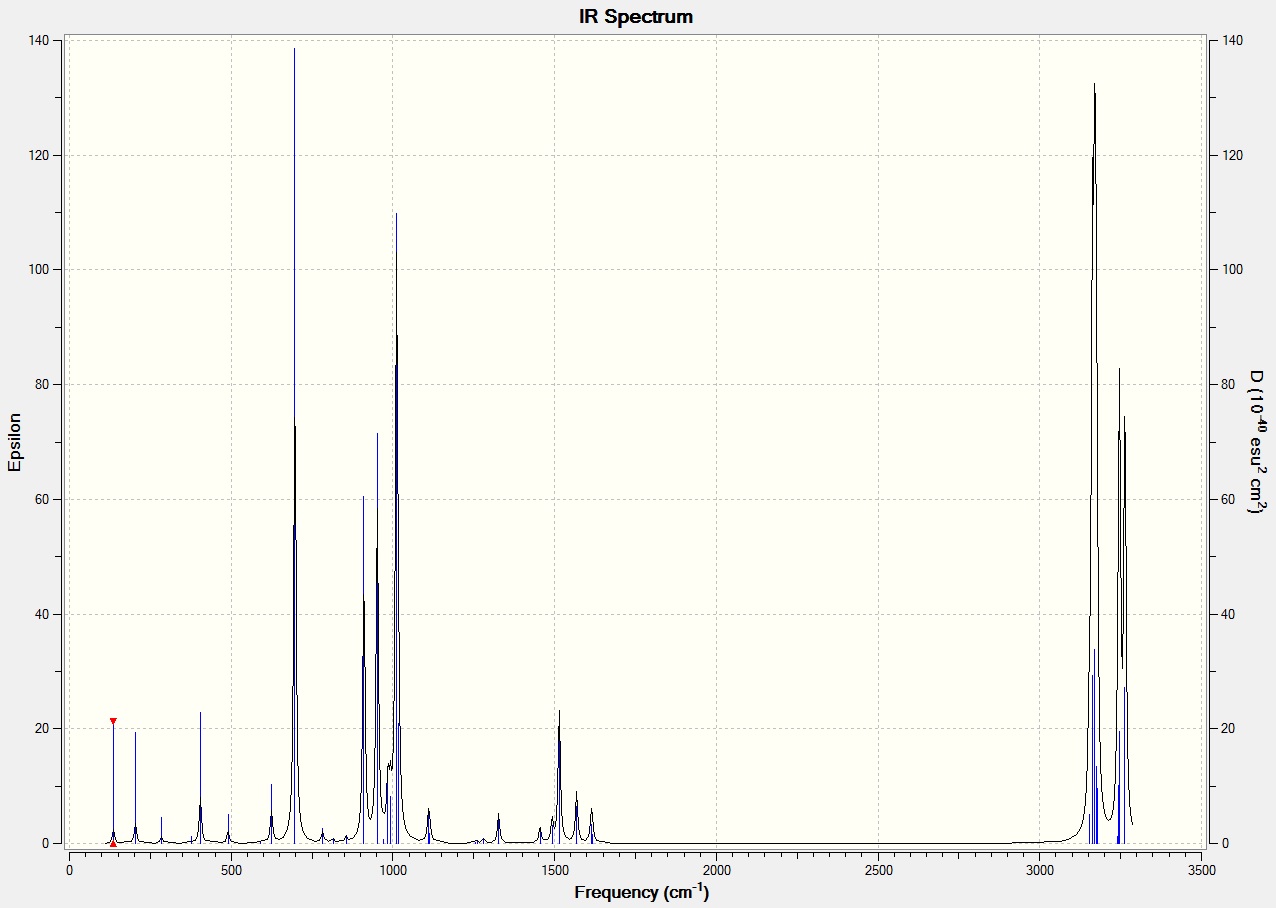Viewport: 1276px width, 908px height.
Task: Click the "3000" frequency tick label
Action: coord(1040,870)
